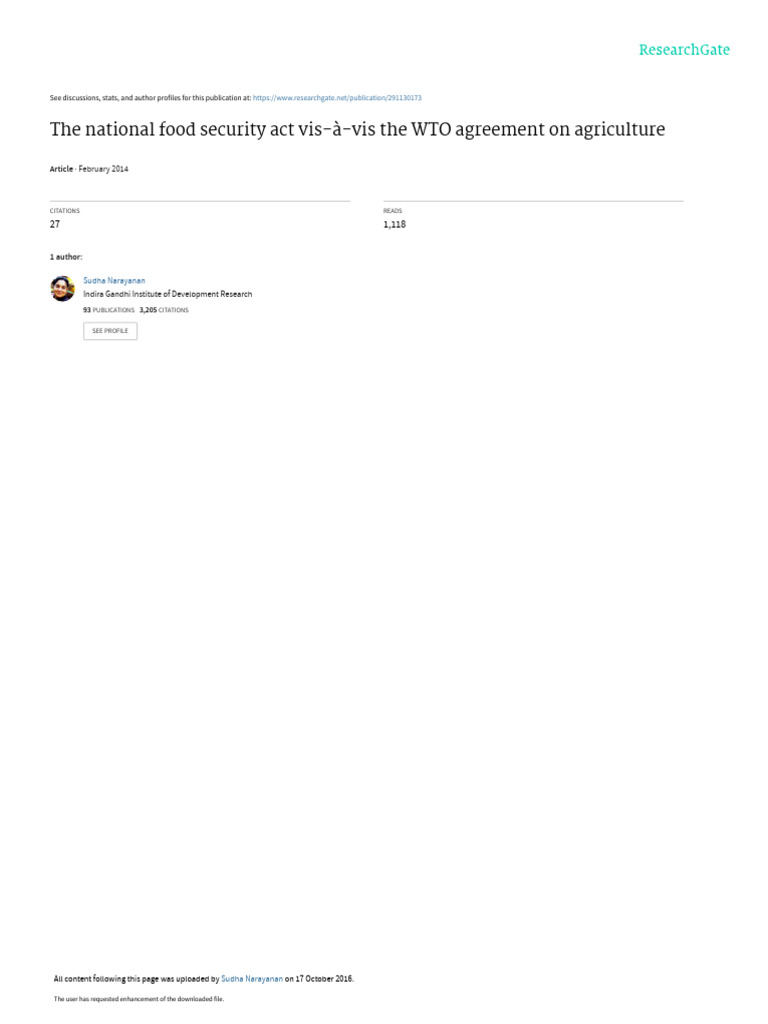Select the 1,118 reads count
Viewport: 768px width, 1024px height.
394,224
